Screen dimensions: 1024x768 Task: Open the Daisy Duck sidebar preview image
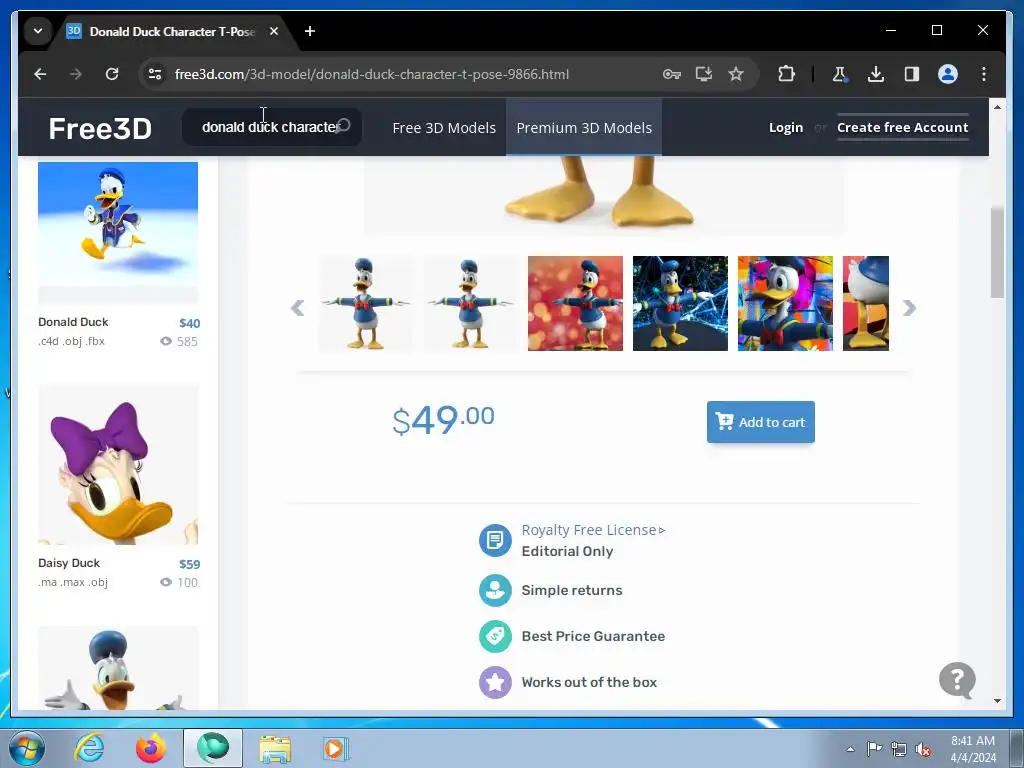118,465
